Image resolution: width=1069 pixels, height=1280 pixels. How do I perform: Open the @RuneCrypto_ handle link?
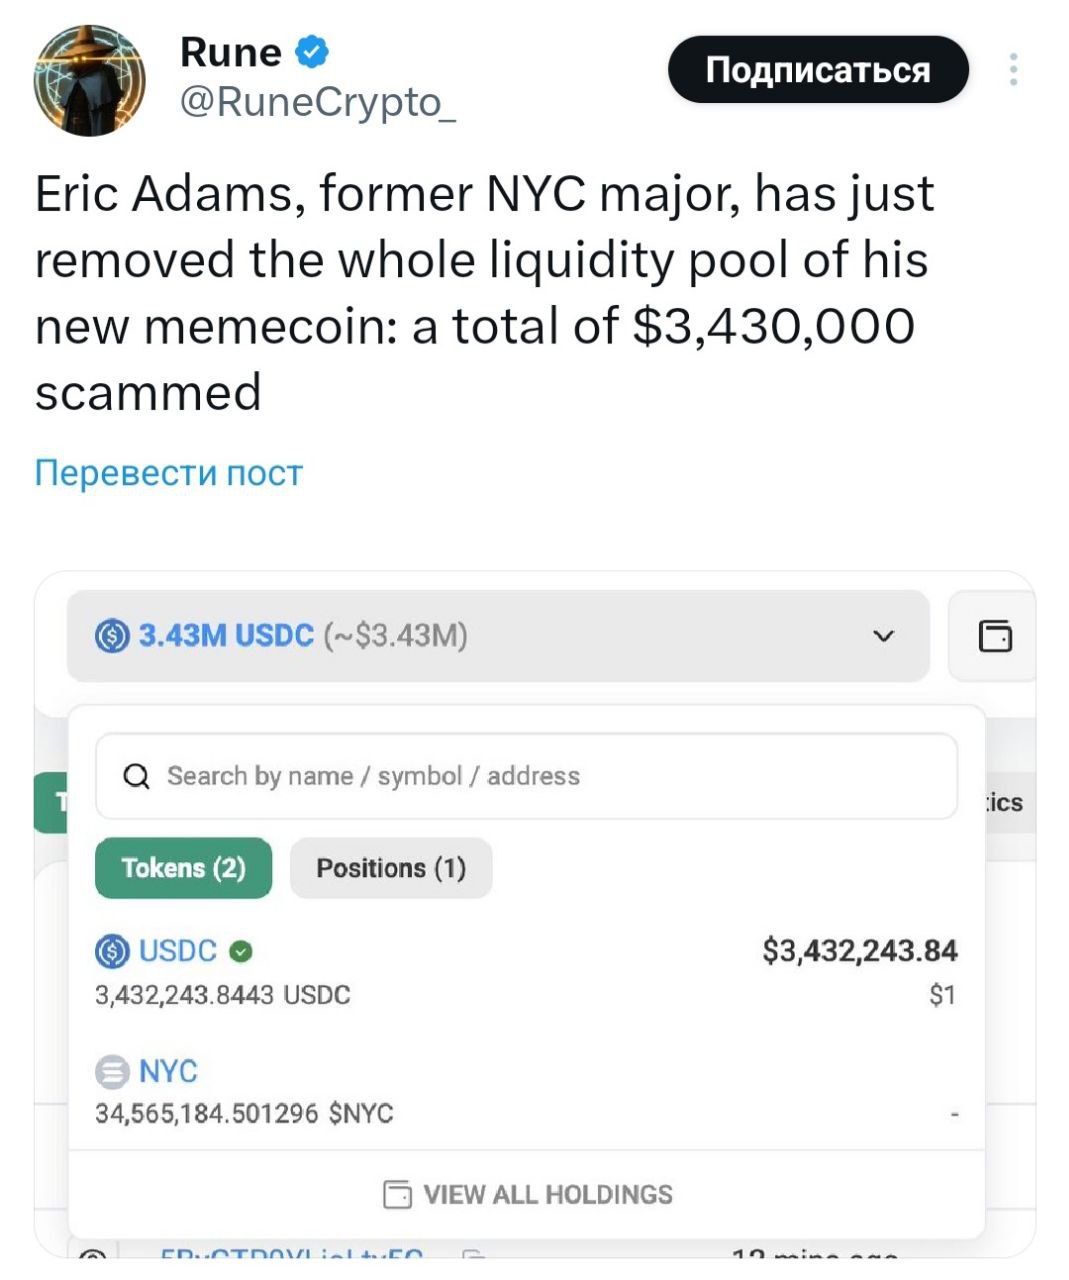coord(317,102)
